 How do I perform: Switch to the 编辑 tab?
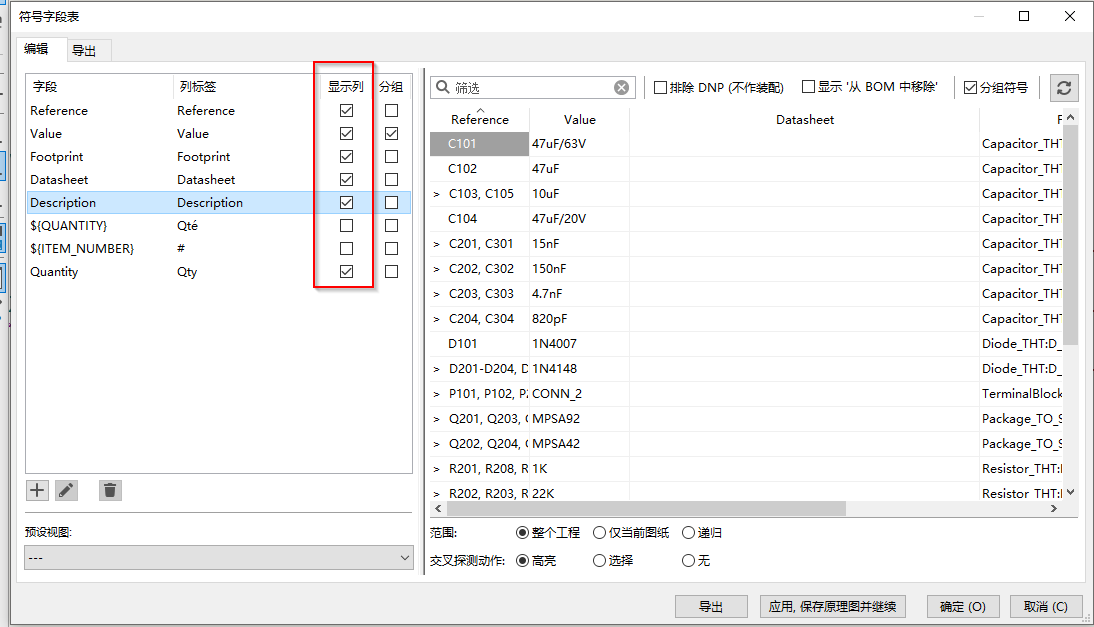(37, 49)
